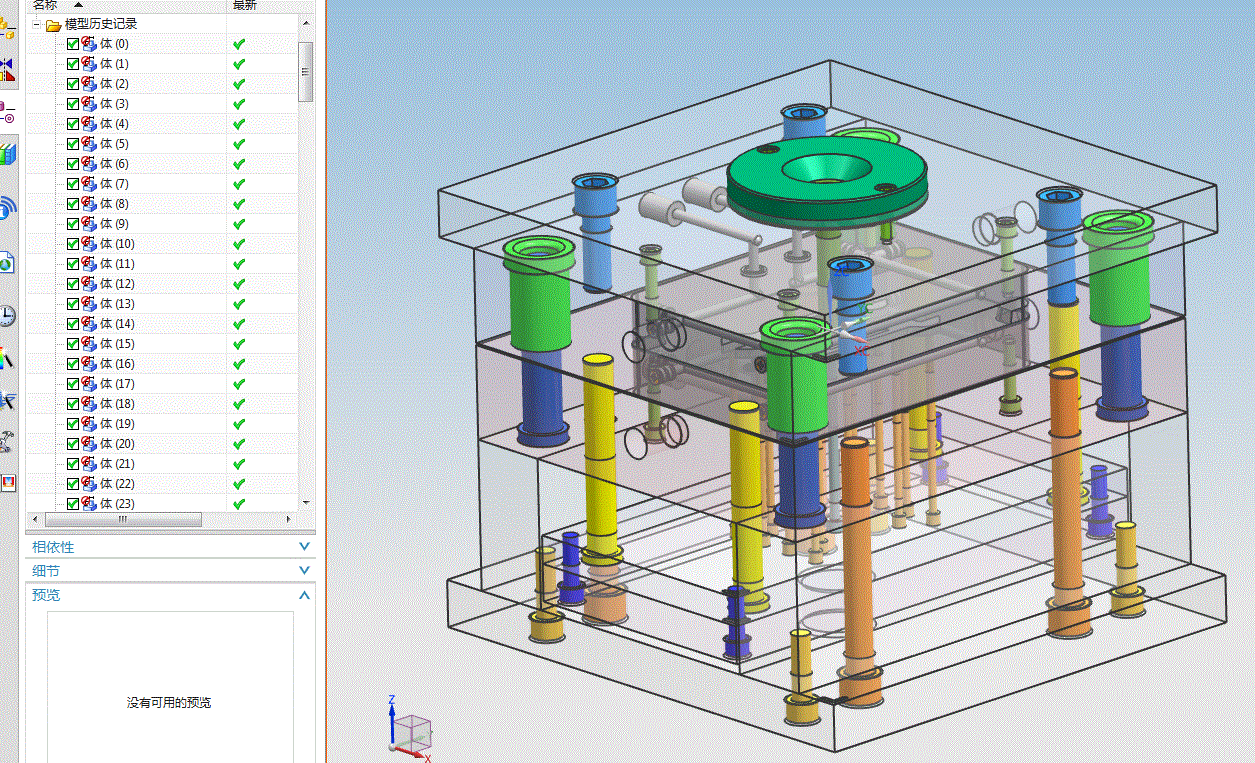Image resolution: width=1255 pixels, height=763 pixels.
Task: Open the Part Navigator sidebar tab
Action: [7, 110]
